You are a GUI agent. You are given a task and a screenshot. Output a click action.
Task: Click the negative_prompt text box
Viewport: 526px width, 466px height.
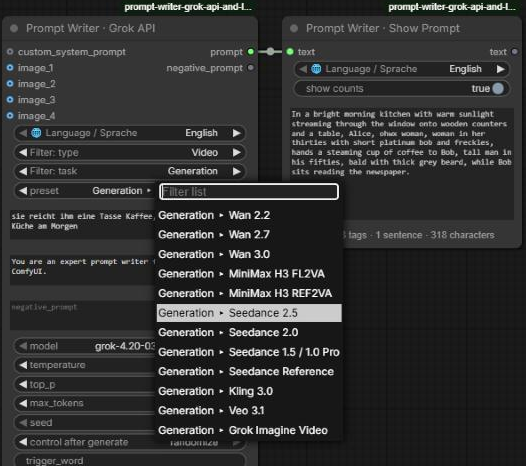click(83, 315)
